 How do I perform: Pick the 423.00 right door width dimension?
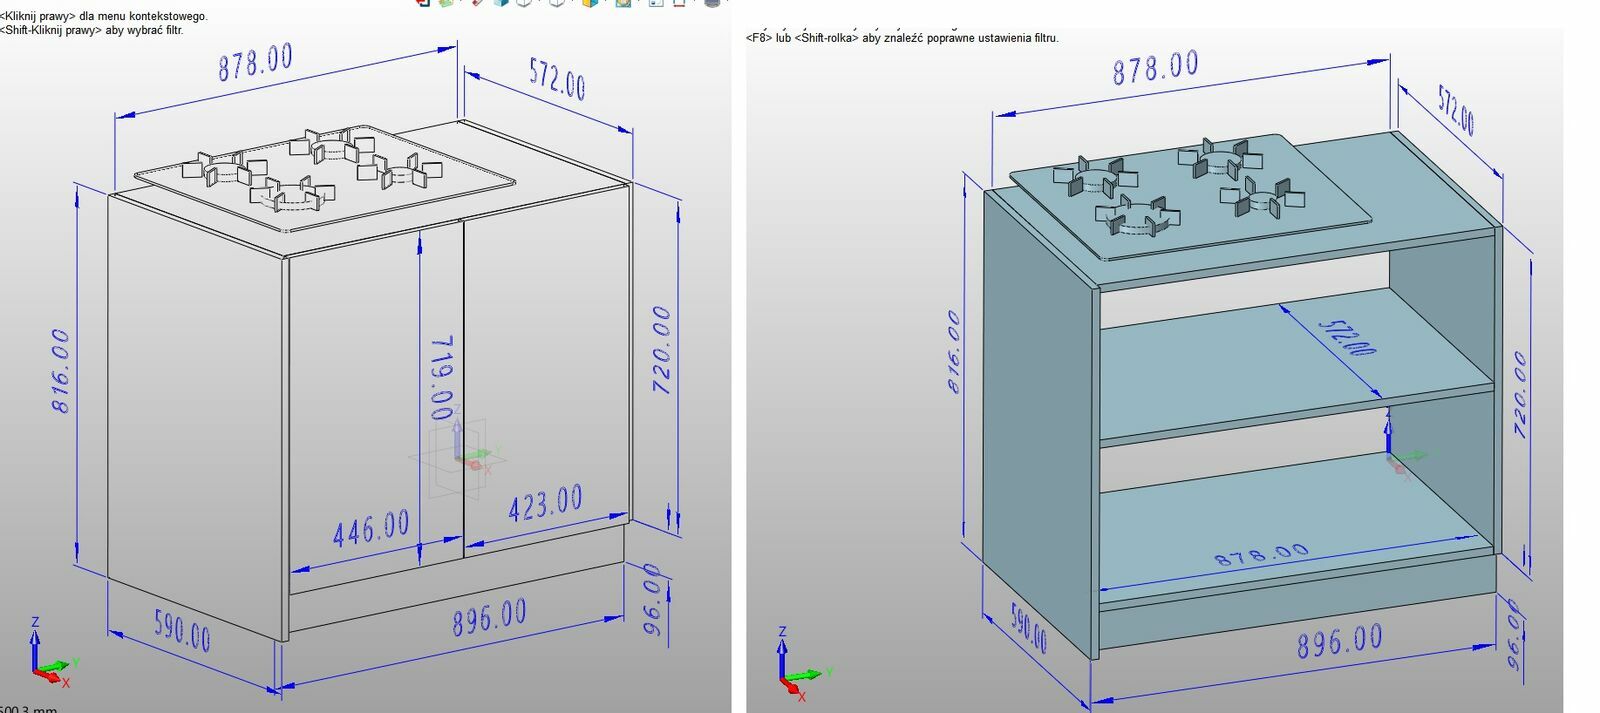coord(545,503)
